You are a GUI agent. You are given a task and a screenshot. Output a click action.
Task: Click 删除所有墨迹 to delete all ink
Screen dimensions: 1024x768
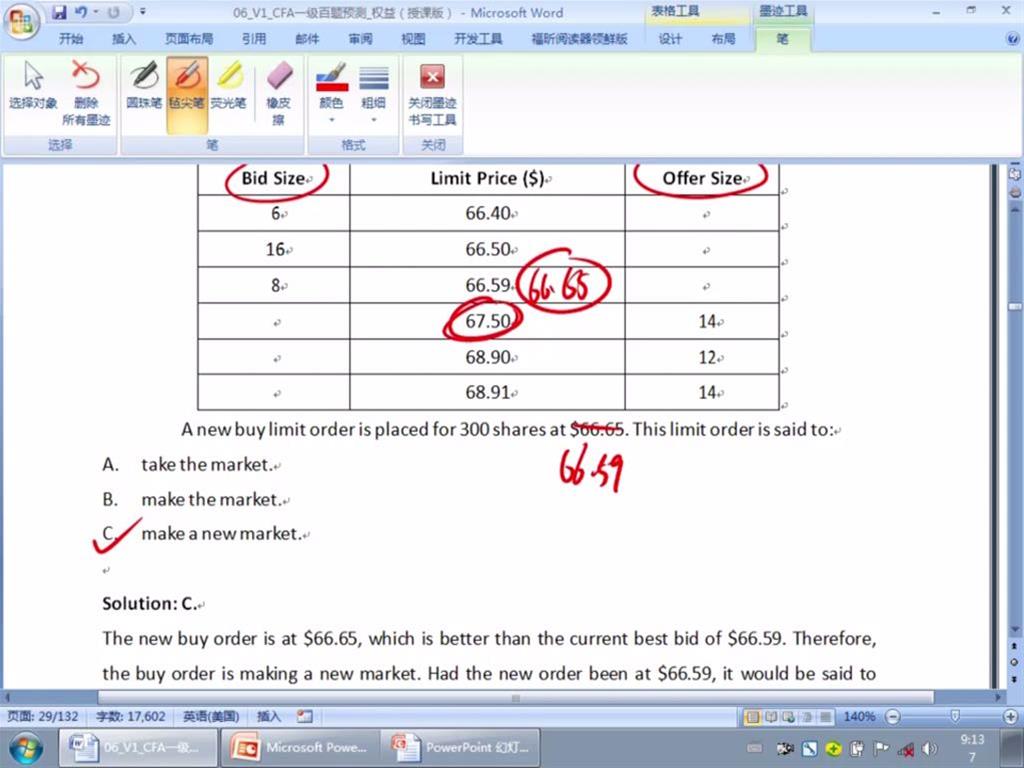pos(86,95)
